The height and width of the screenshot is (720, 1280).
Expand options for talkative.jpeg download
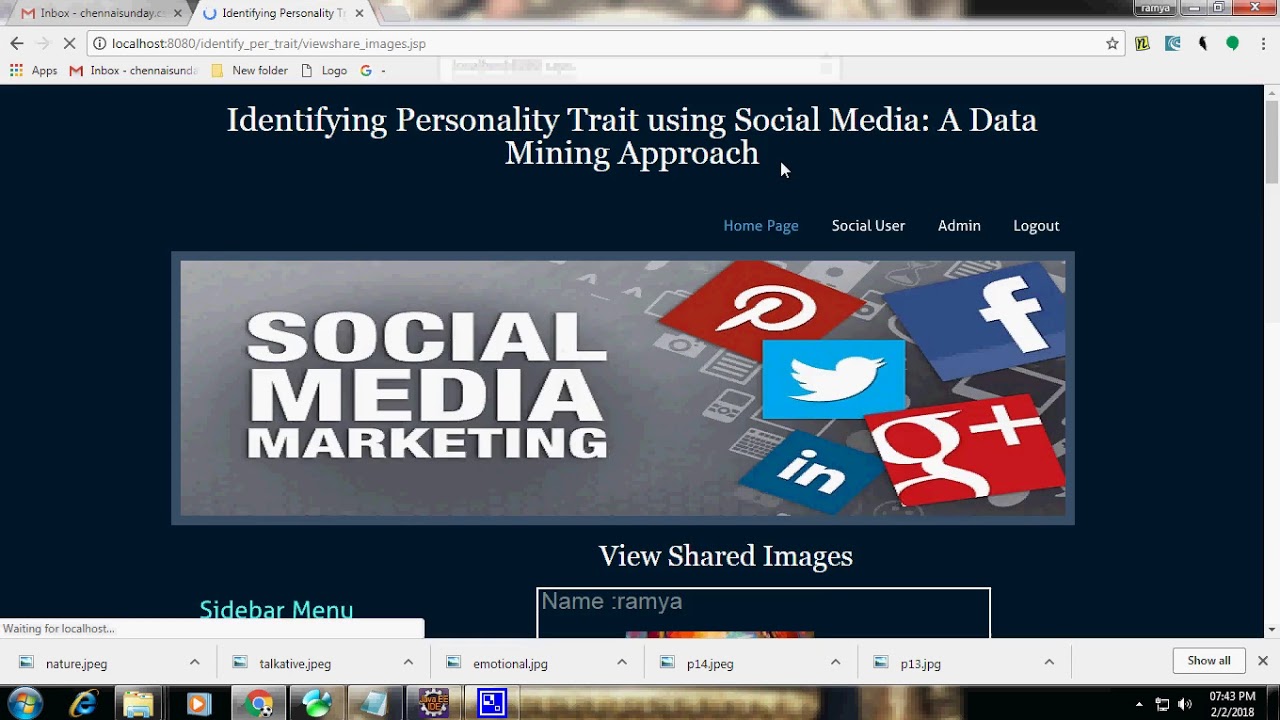(408, 662)
